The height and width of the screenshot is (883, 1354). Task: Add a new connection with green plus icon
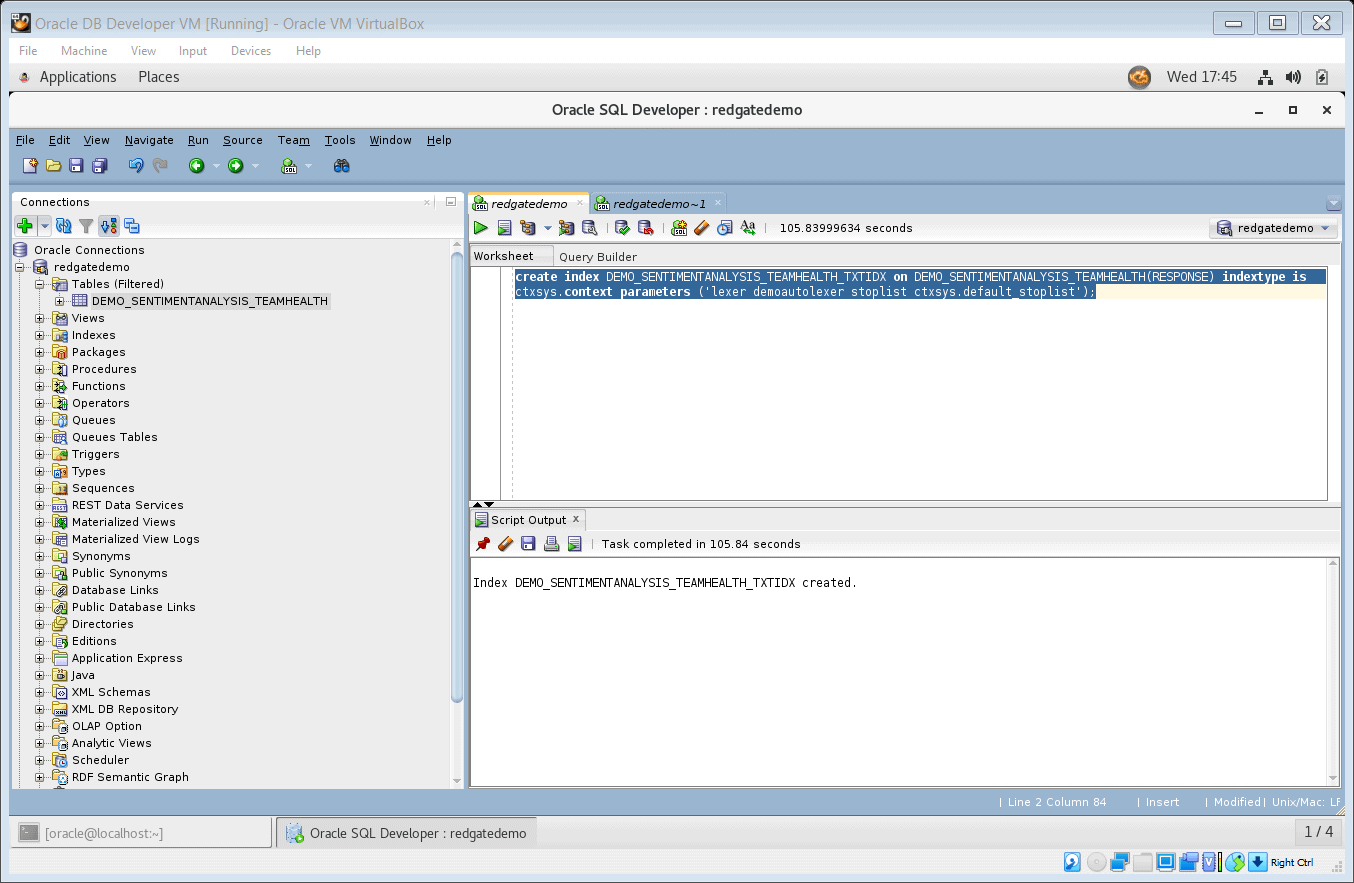point(26,226)
